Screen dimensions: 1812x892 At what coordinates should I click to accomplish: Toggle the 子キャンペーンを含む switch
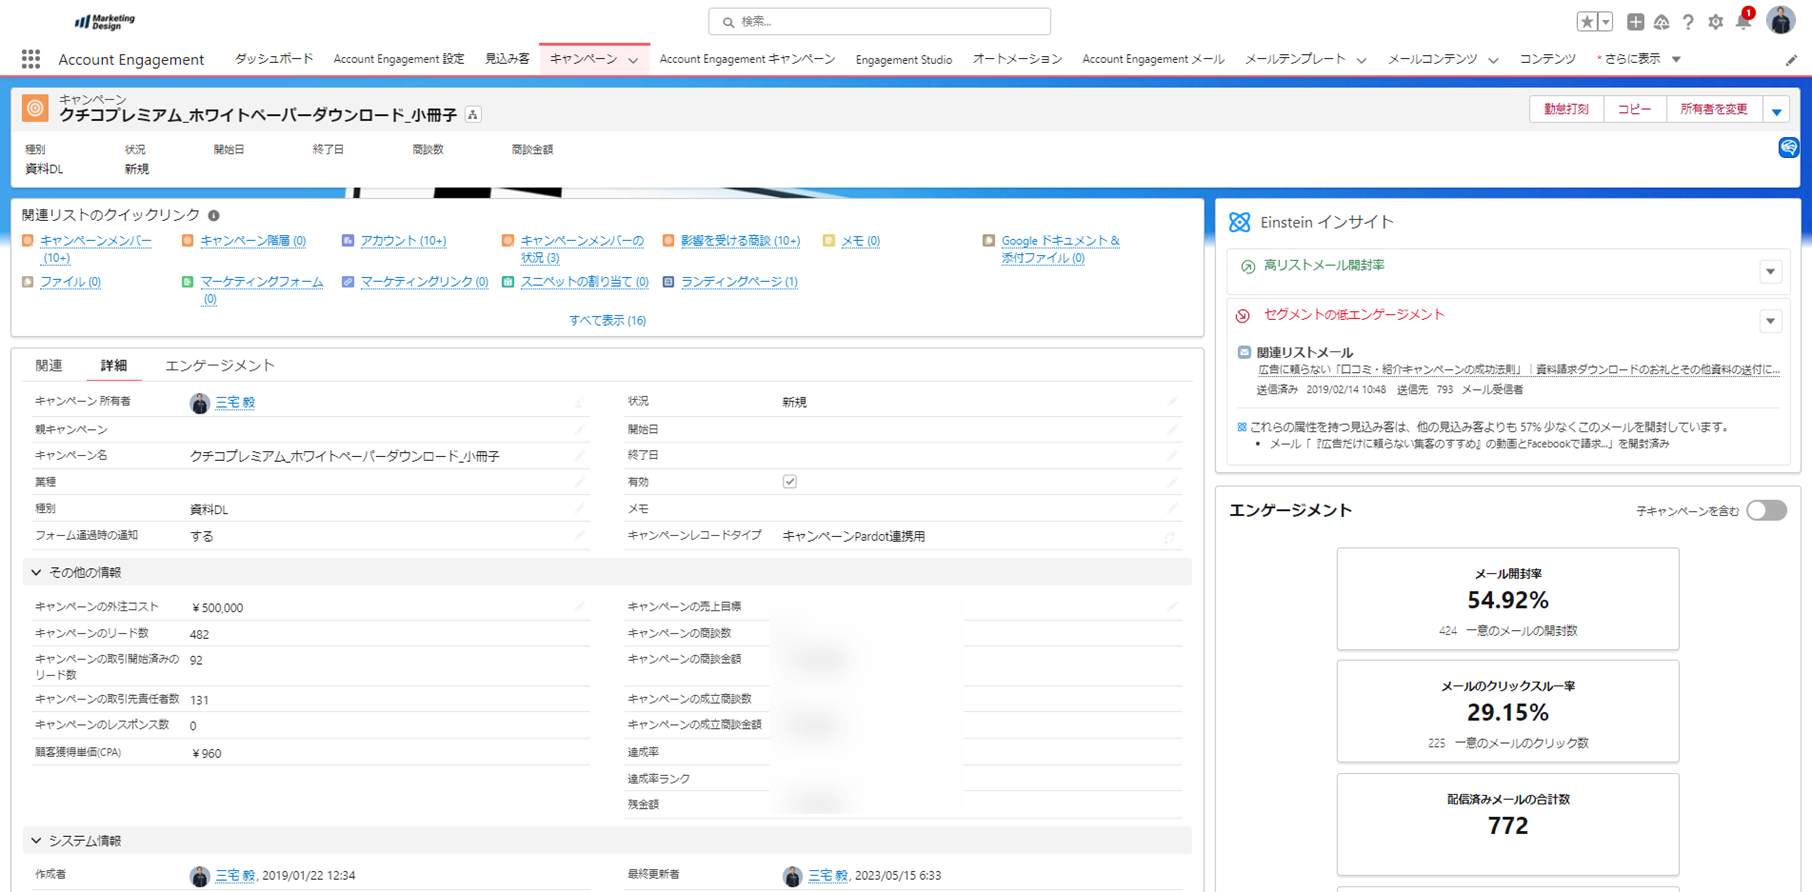(1766, 511)
